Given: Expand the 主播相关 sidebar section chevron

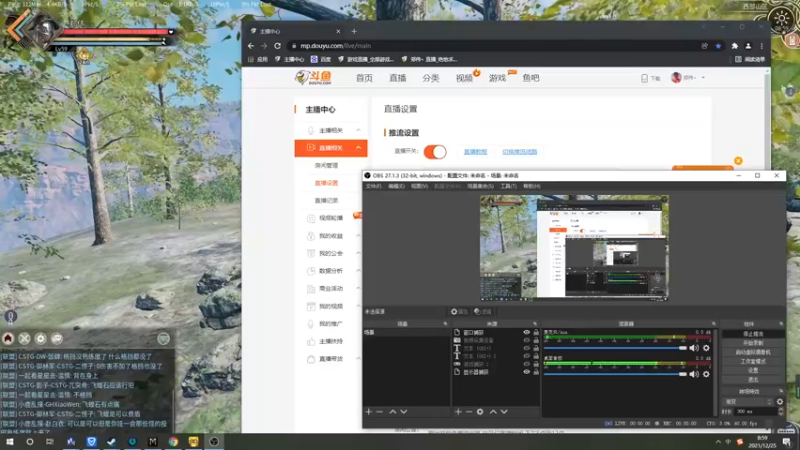Looking at the screenshot, I should [x=359, y=130].
